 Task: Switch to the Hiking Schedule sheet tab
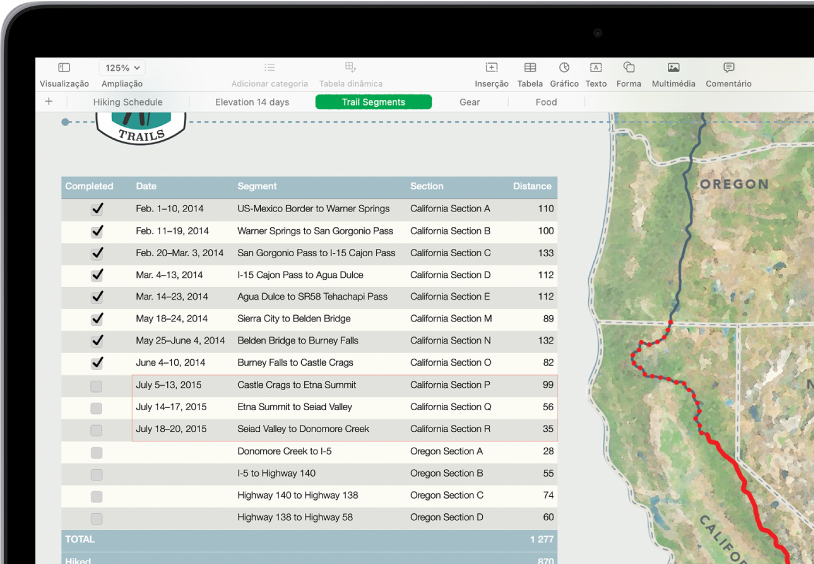127,102
